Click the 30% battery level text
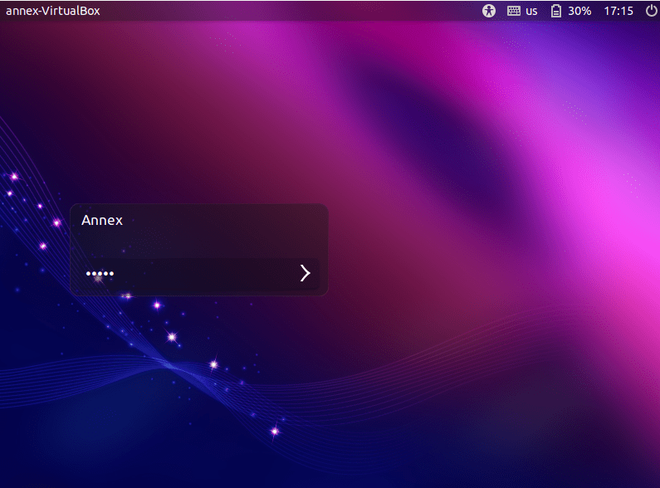The height and width of the screenshot is (488, 660). point(580,11)
